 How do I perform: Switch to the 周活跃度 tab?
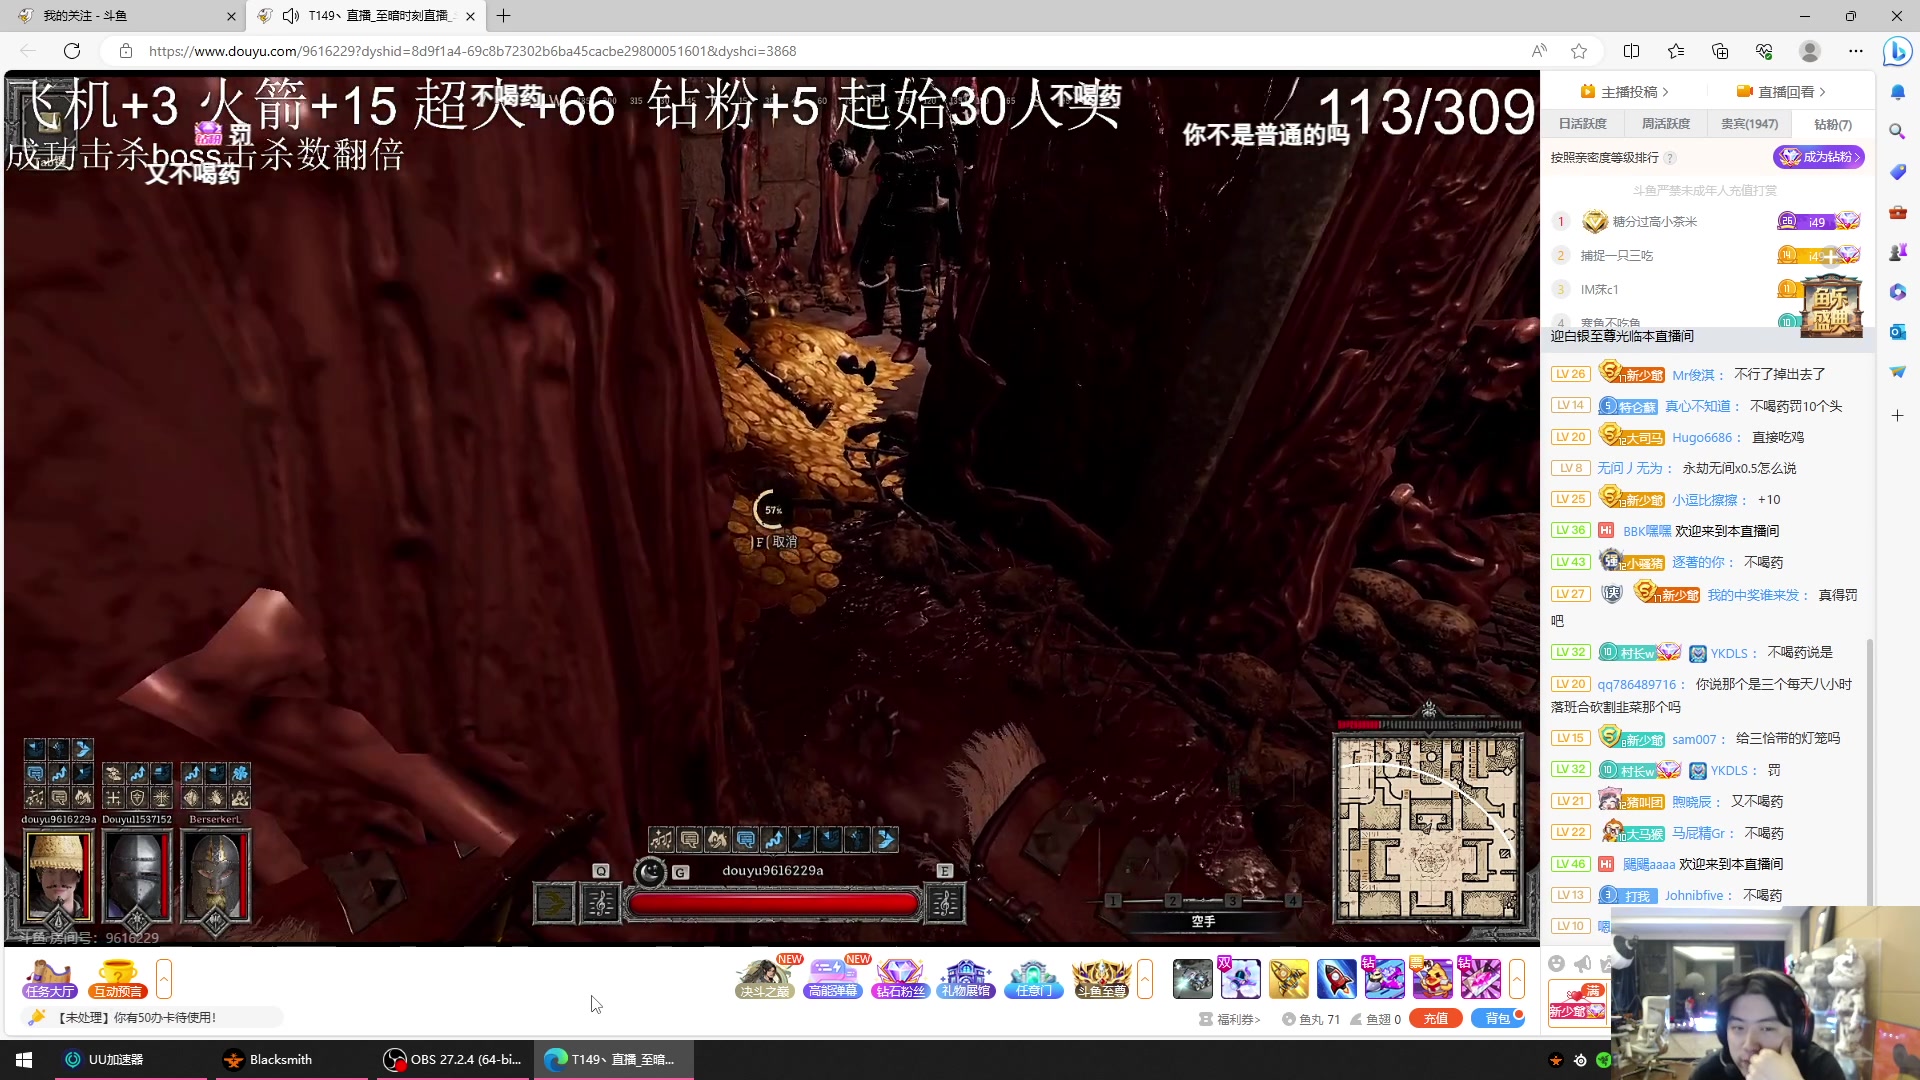point(1665,124)
